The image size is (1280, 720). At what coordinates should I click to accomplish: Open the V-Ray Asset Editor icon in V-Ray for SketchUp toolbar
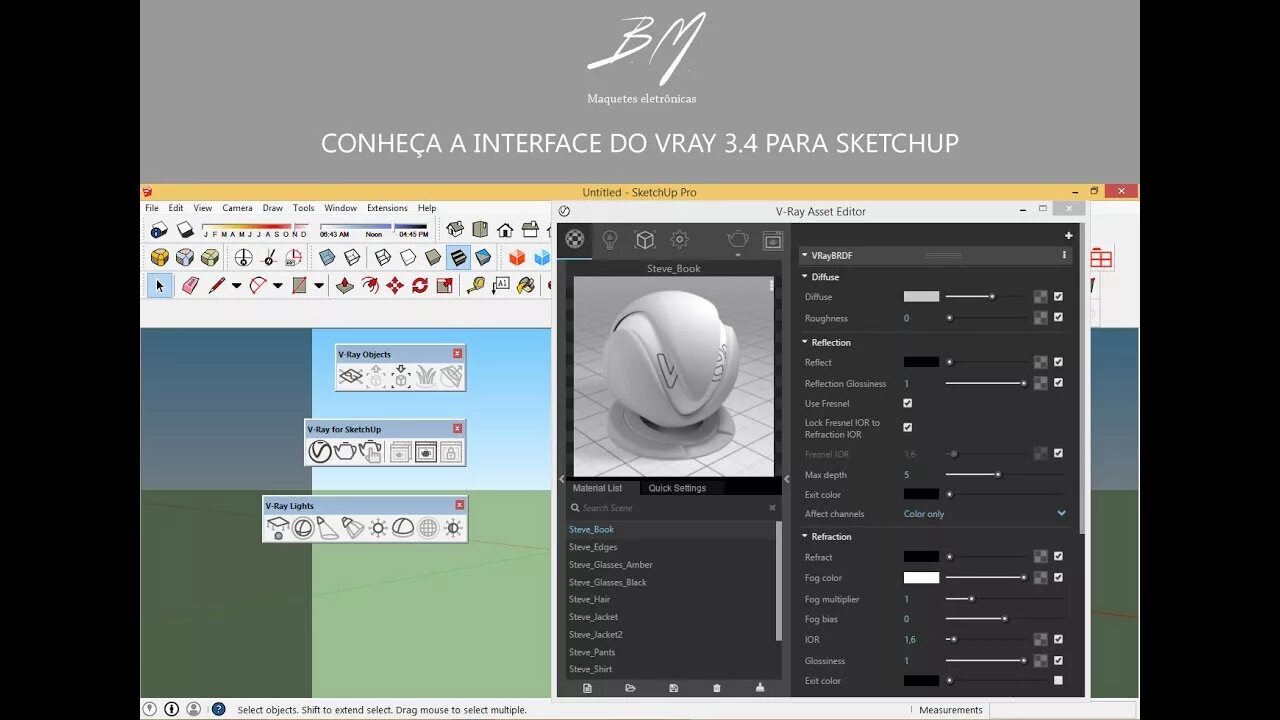pyautogui.click(x=320, y=452)
